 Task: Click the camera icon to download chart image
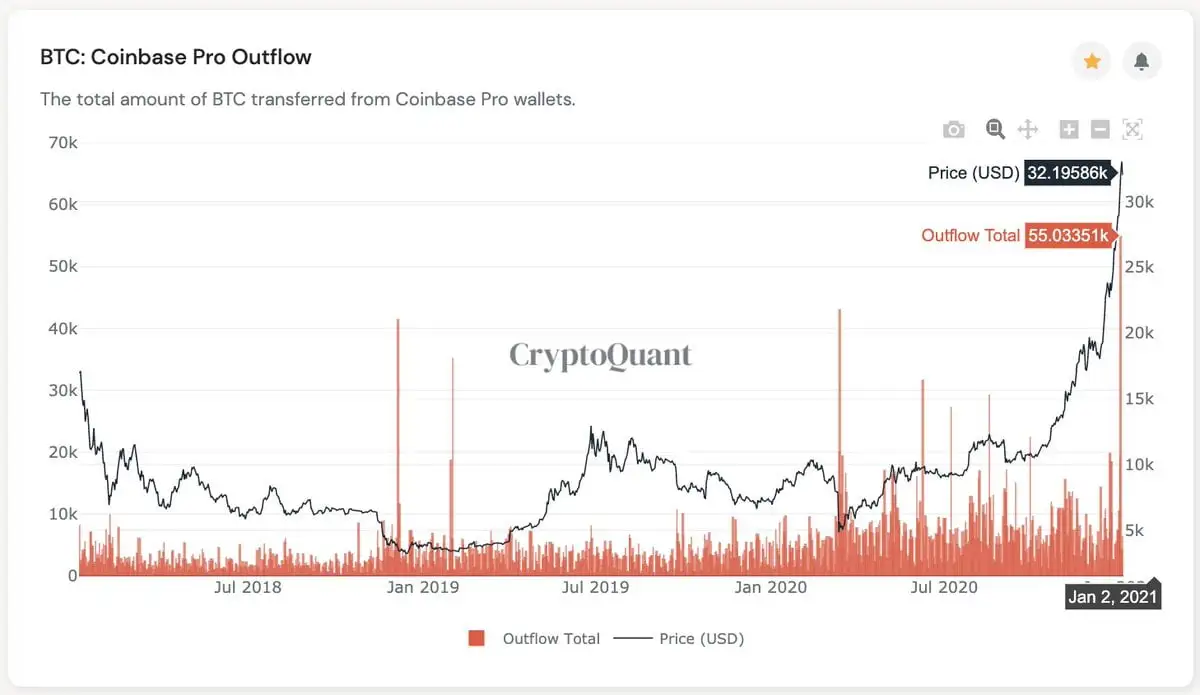[x=953, y=130]
